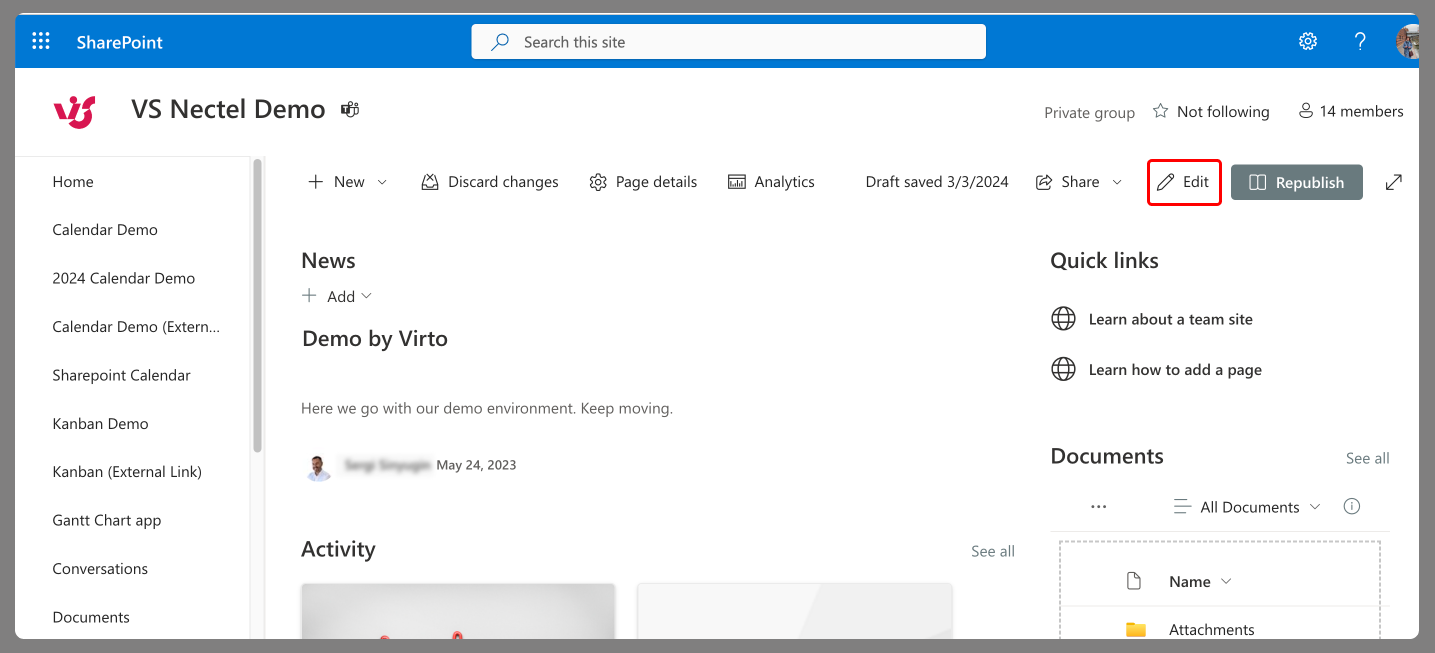The image size is (1435, 653).
Task: Open Kanban (External Link) navigation item
Action: pos(127,472)
